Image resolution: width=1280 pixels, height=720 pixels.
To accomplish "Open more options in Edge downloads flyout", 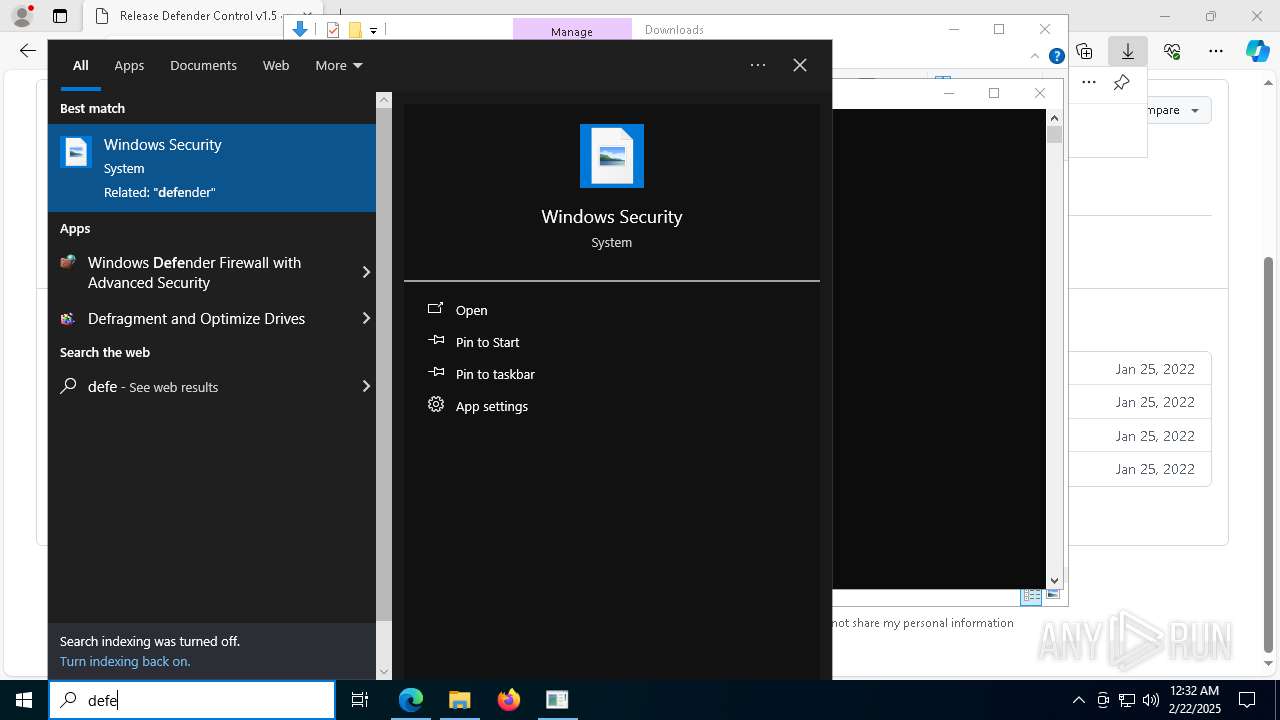I will click(x=1089, y=82).
